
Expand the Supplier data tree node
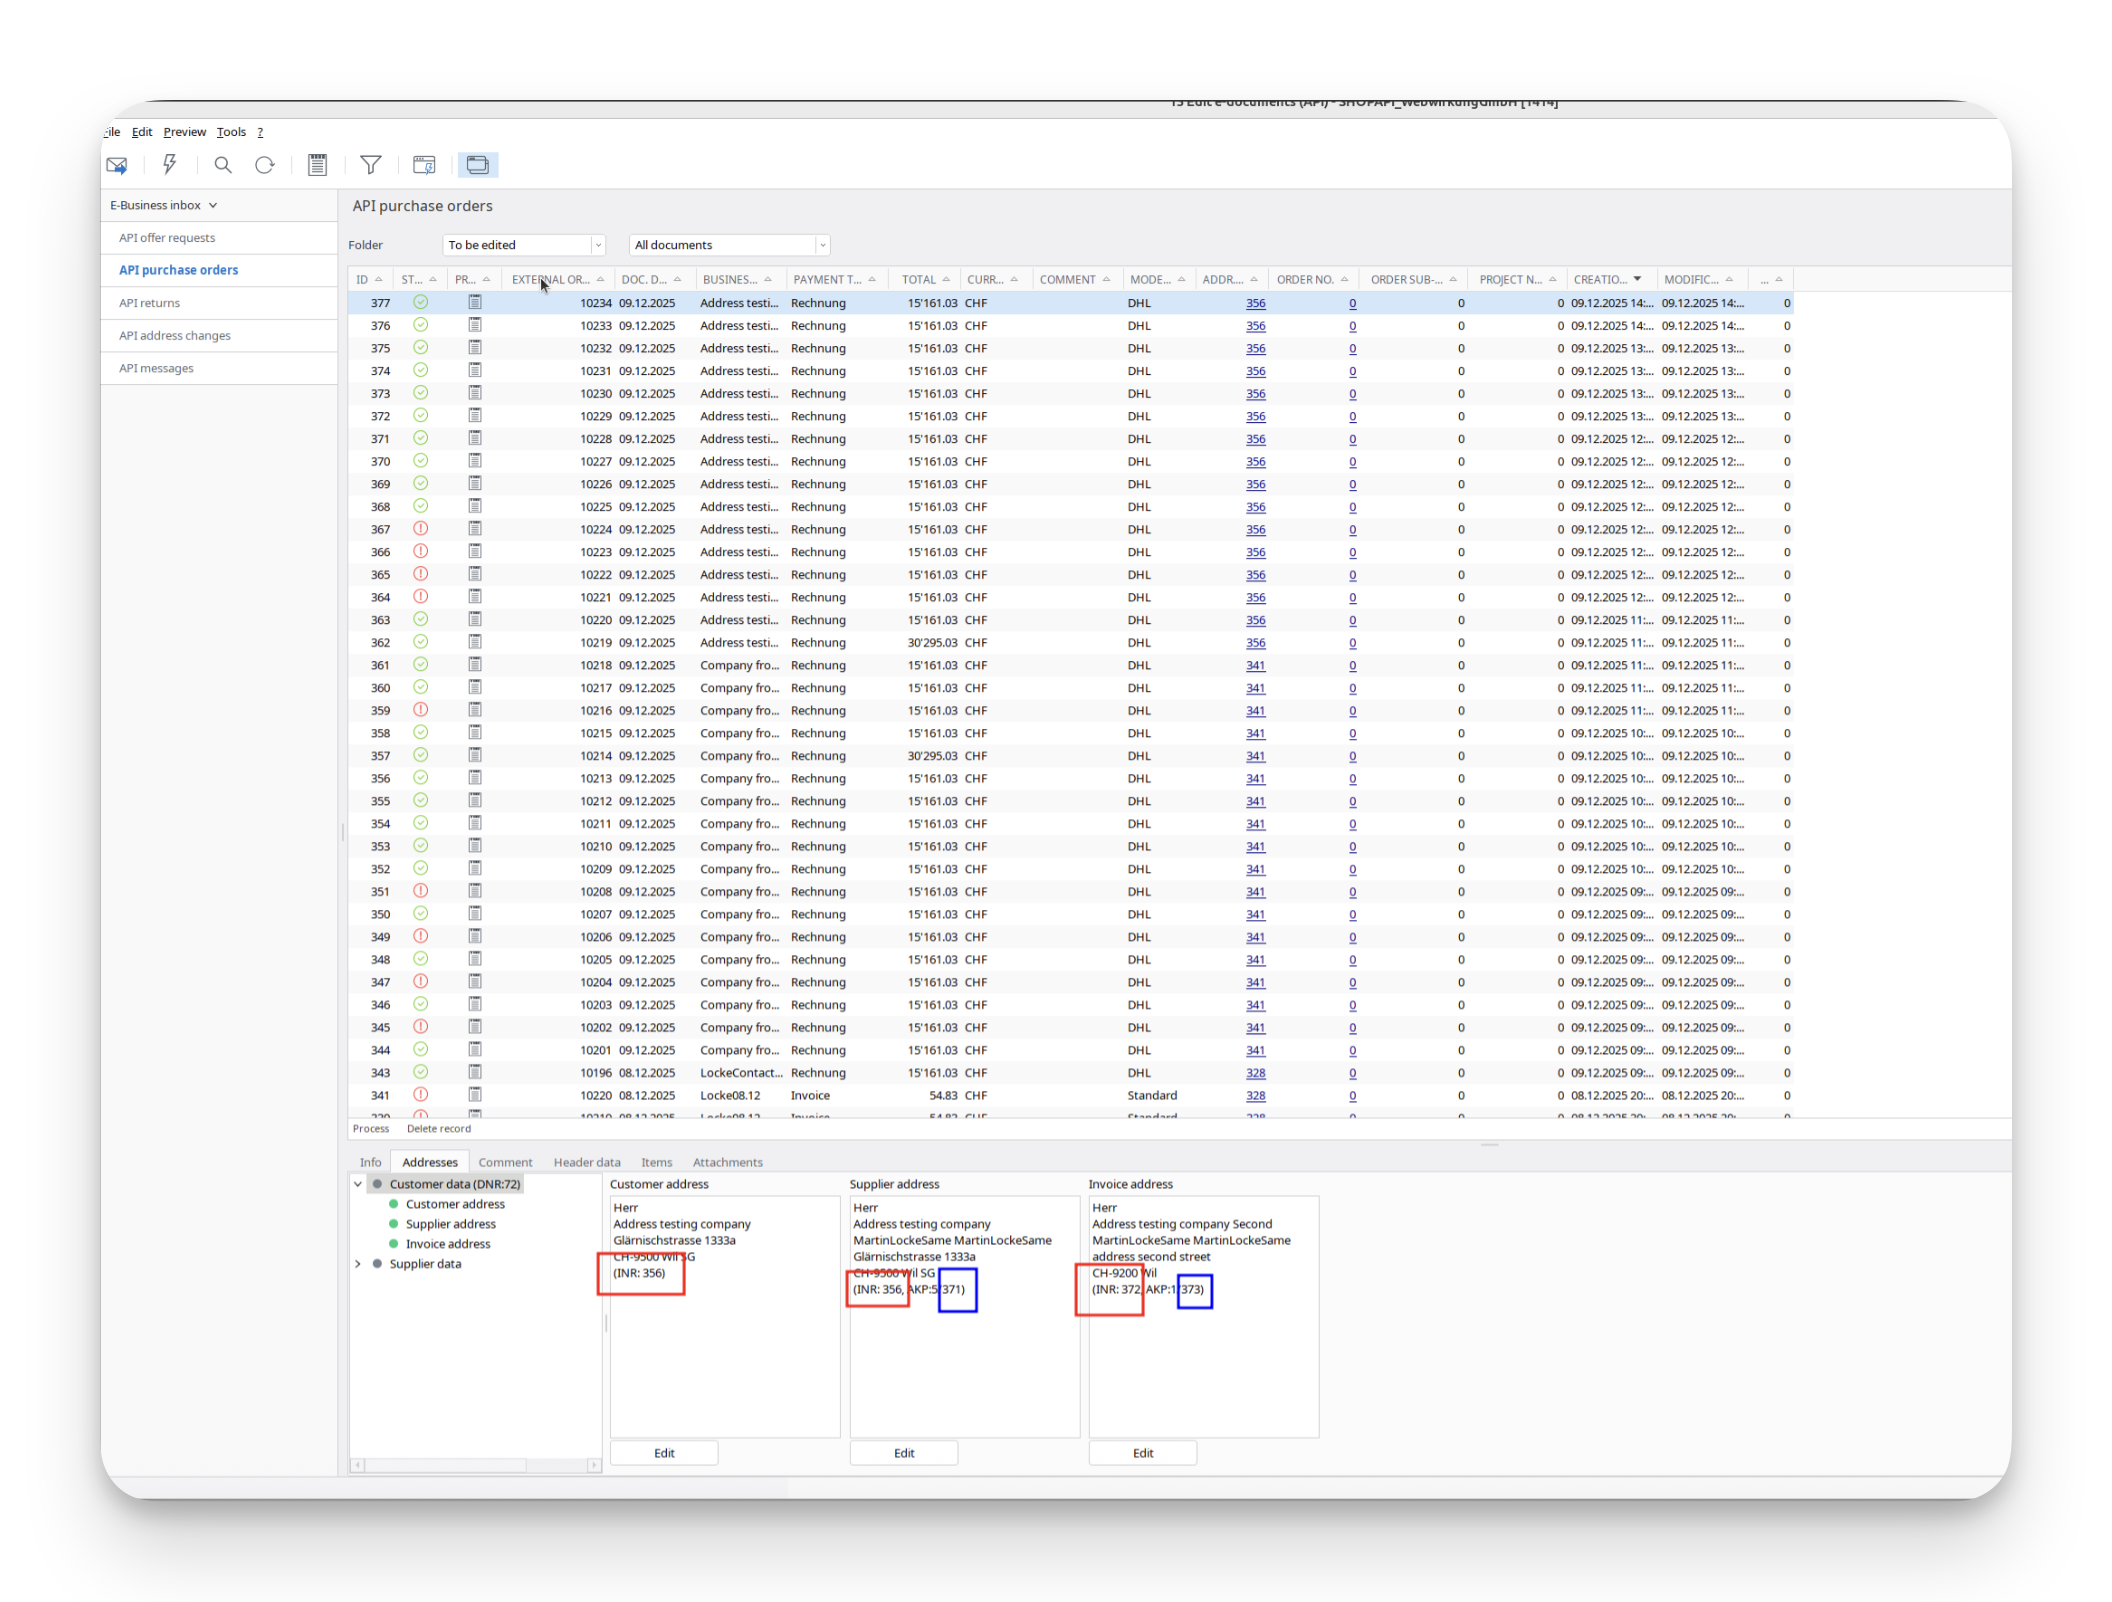click(358, 1264)
